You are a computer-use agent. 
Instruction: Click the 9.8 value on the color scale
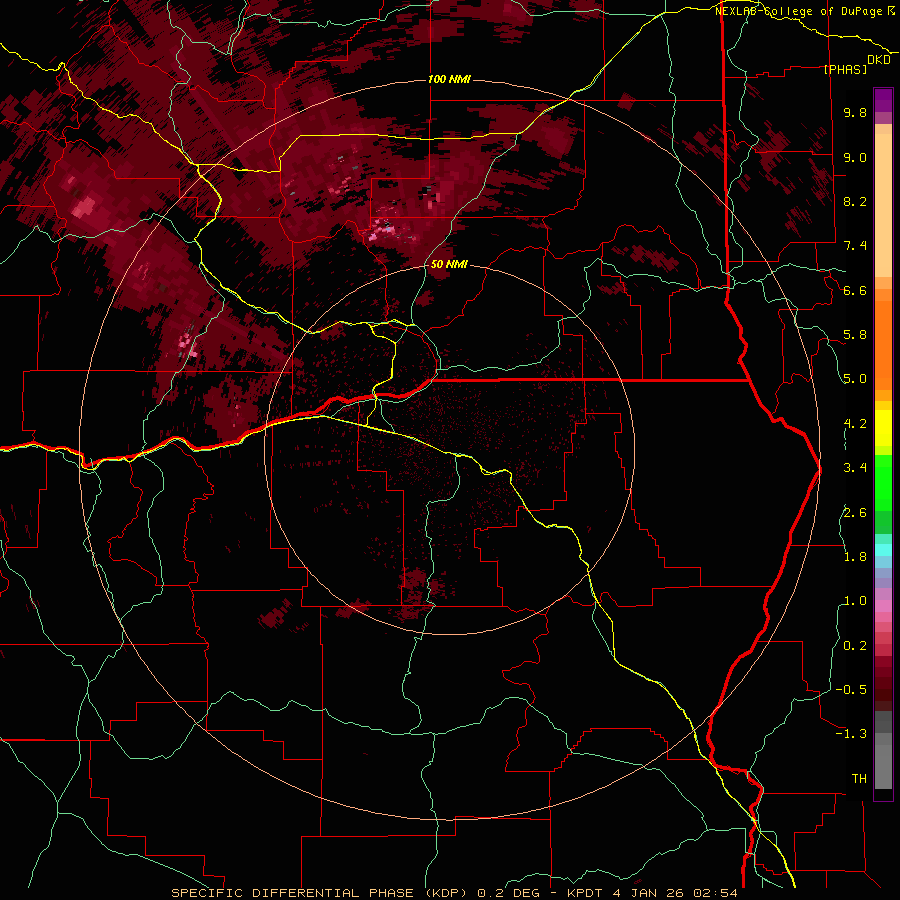(x=855, y=112)
